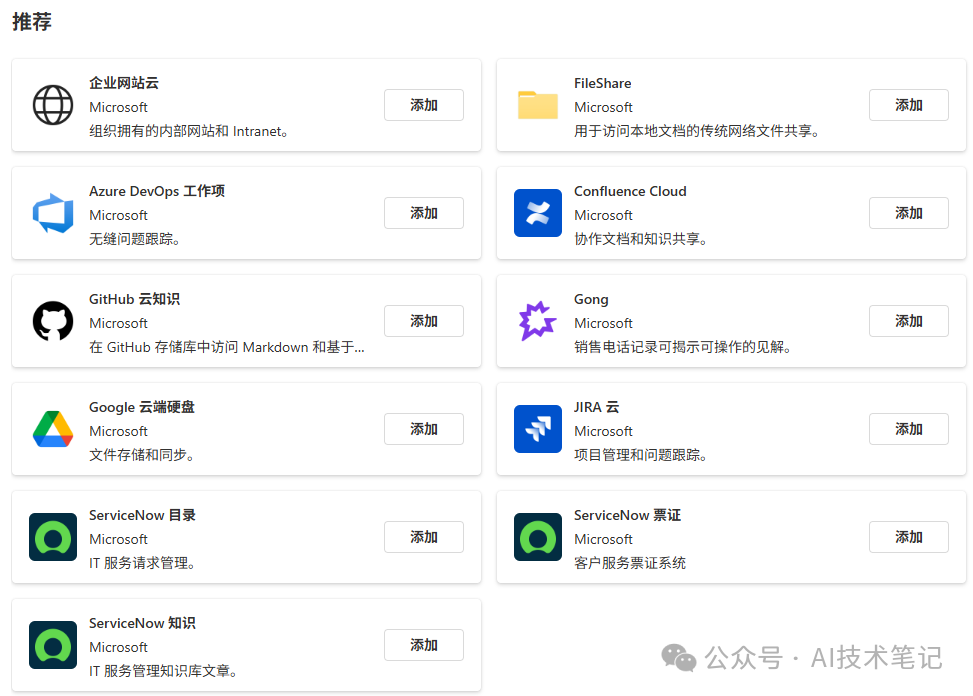Add the GitHub 云知识 connector

pos(424,321)
